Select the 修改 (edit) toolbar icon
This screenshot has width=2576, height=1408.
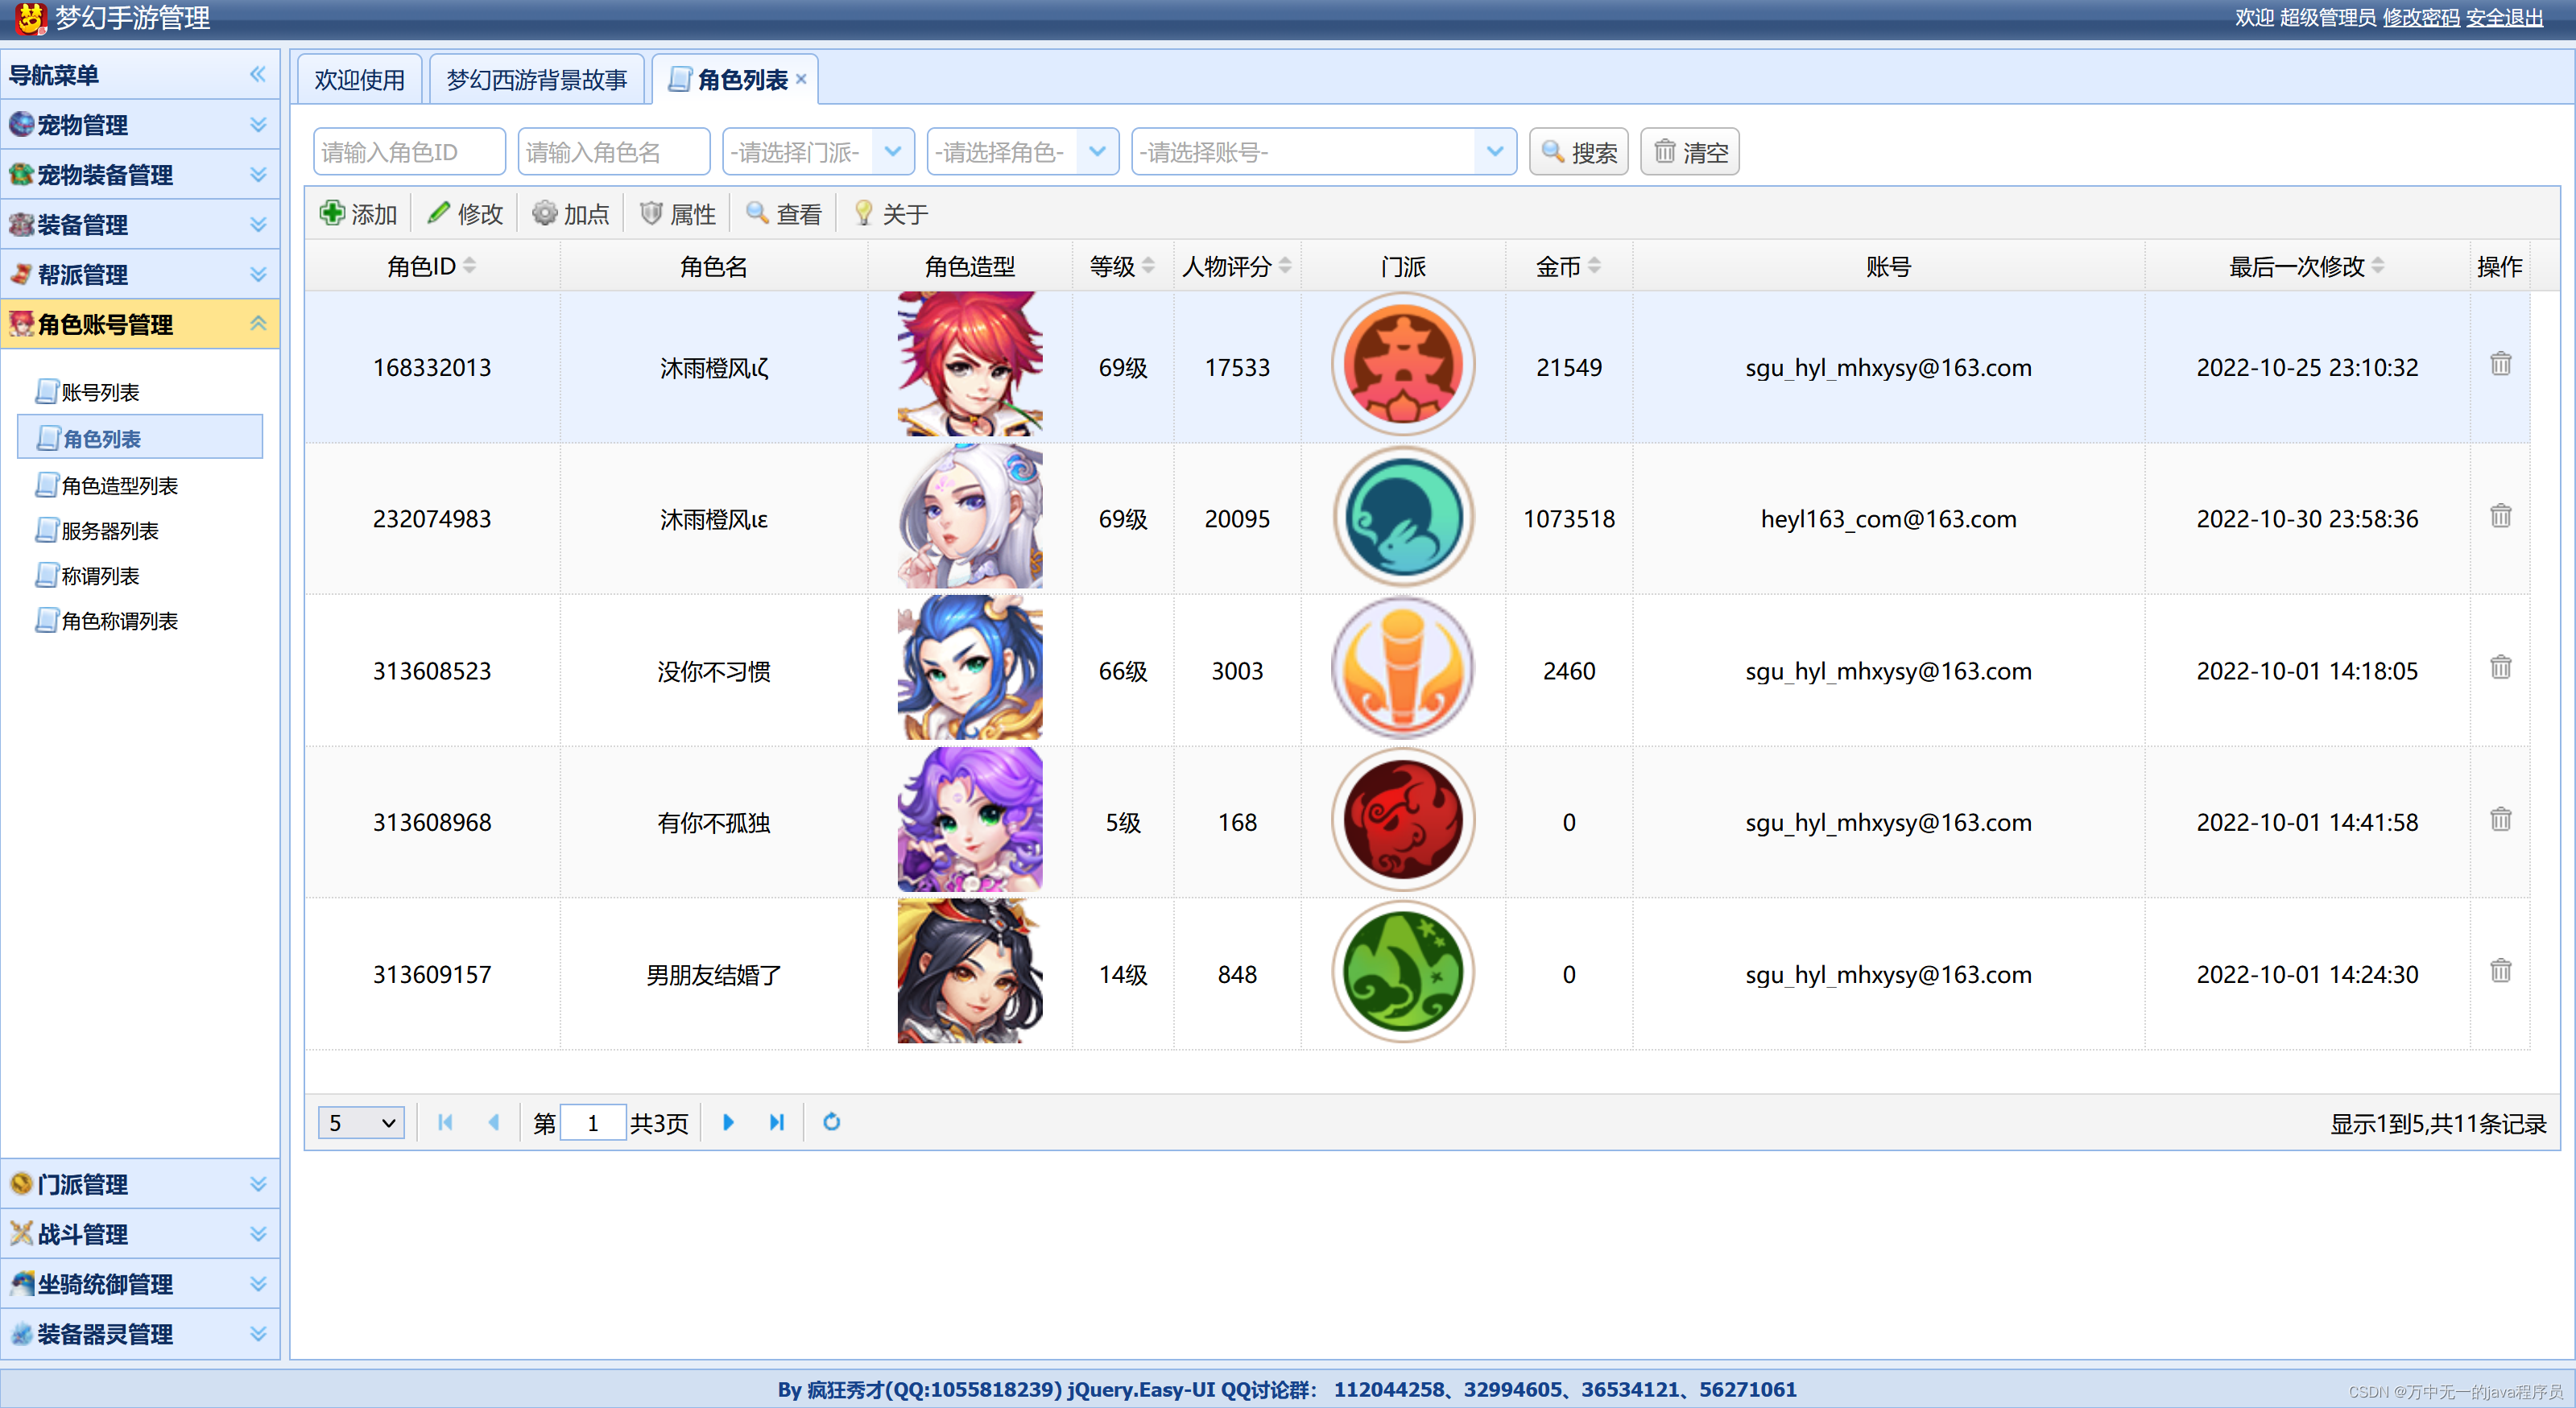coord(440,212)
